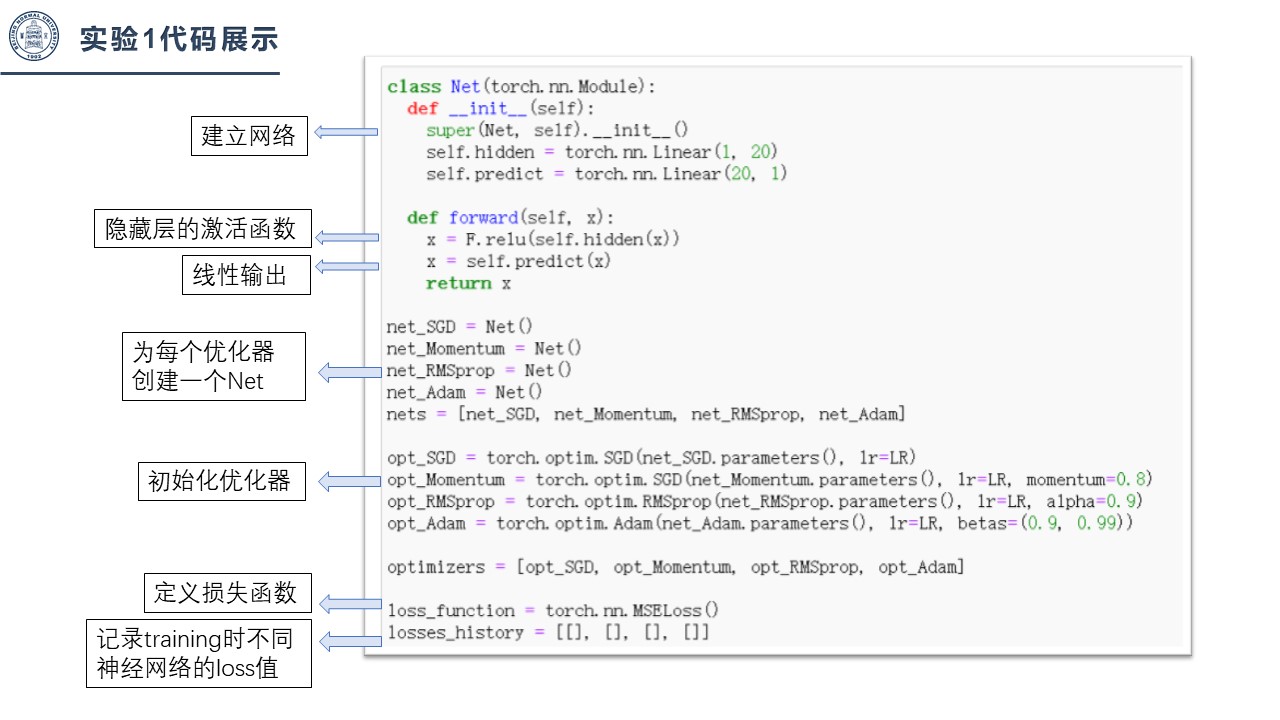Click the arrow pointing from net_RMSprop line
1280x720 pixels.
tap(350, 372)
